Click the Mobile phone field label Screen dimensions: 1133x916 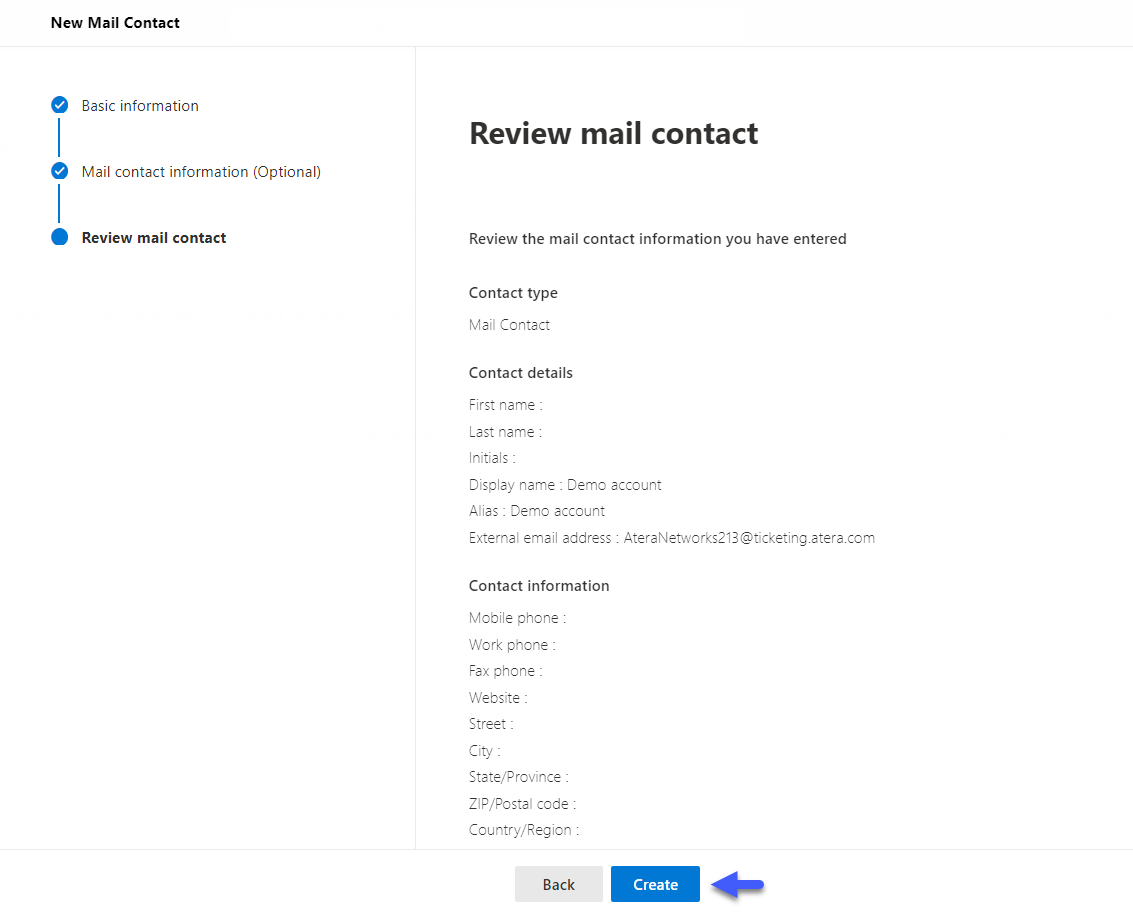point(517,618)
